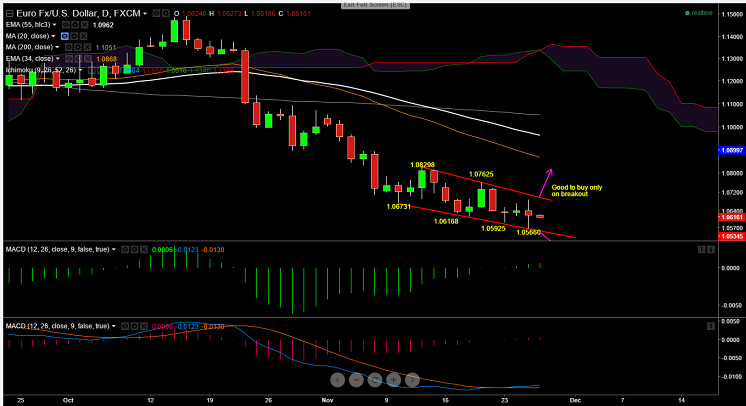This screenshot has height=406, width=746.
Task: Collapse the legend with the Euro Fx box icon
Action: click(9, 13)
